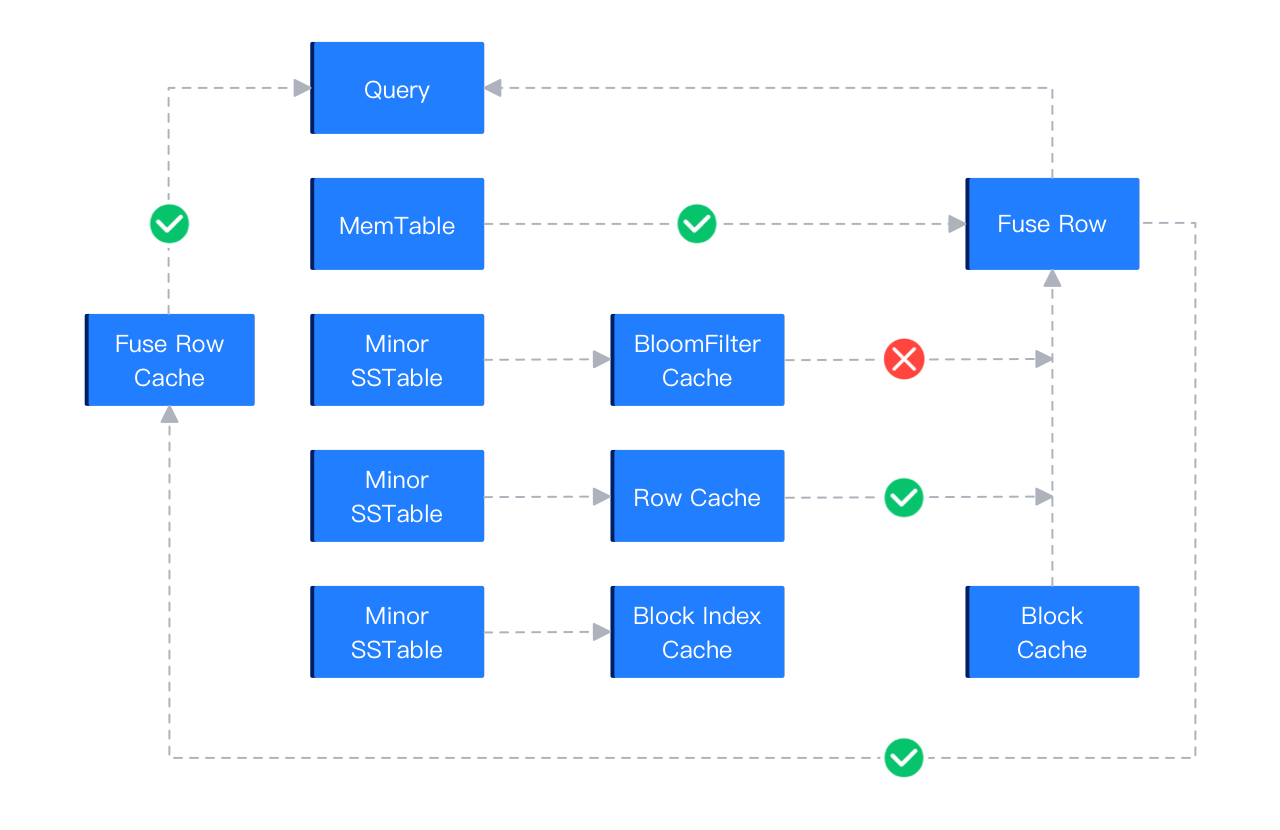Select the Block Cache box

1052,632
